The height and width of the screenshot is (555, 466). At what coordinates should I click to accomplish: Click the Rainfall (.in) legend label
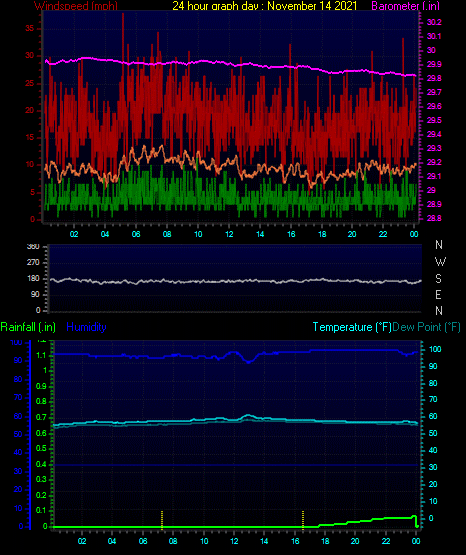28,327
